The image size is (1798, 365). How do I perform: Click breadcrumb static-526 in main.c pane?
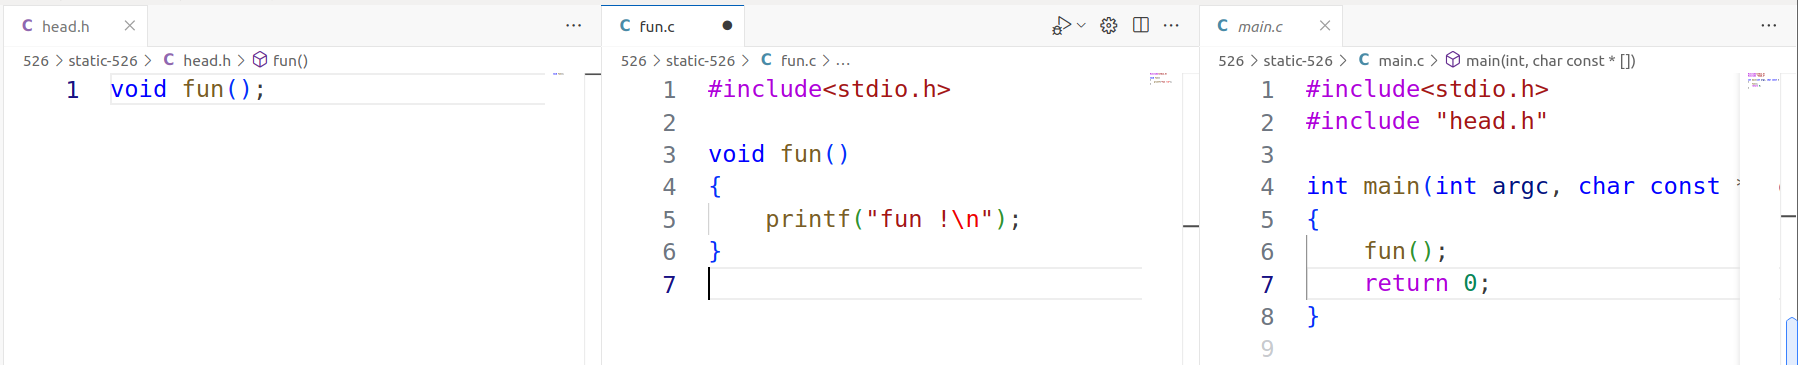coord(1298,61)
